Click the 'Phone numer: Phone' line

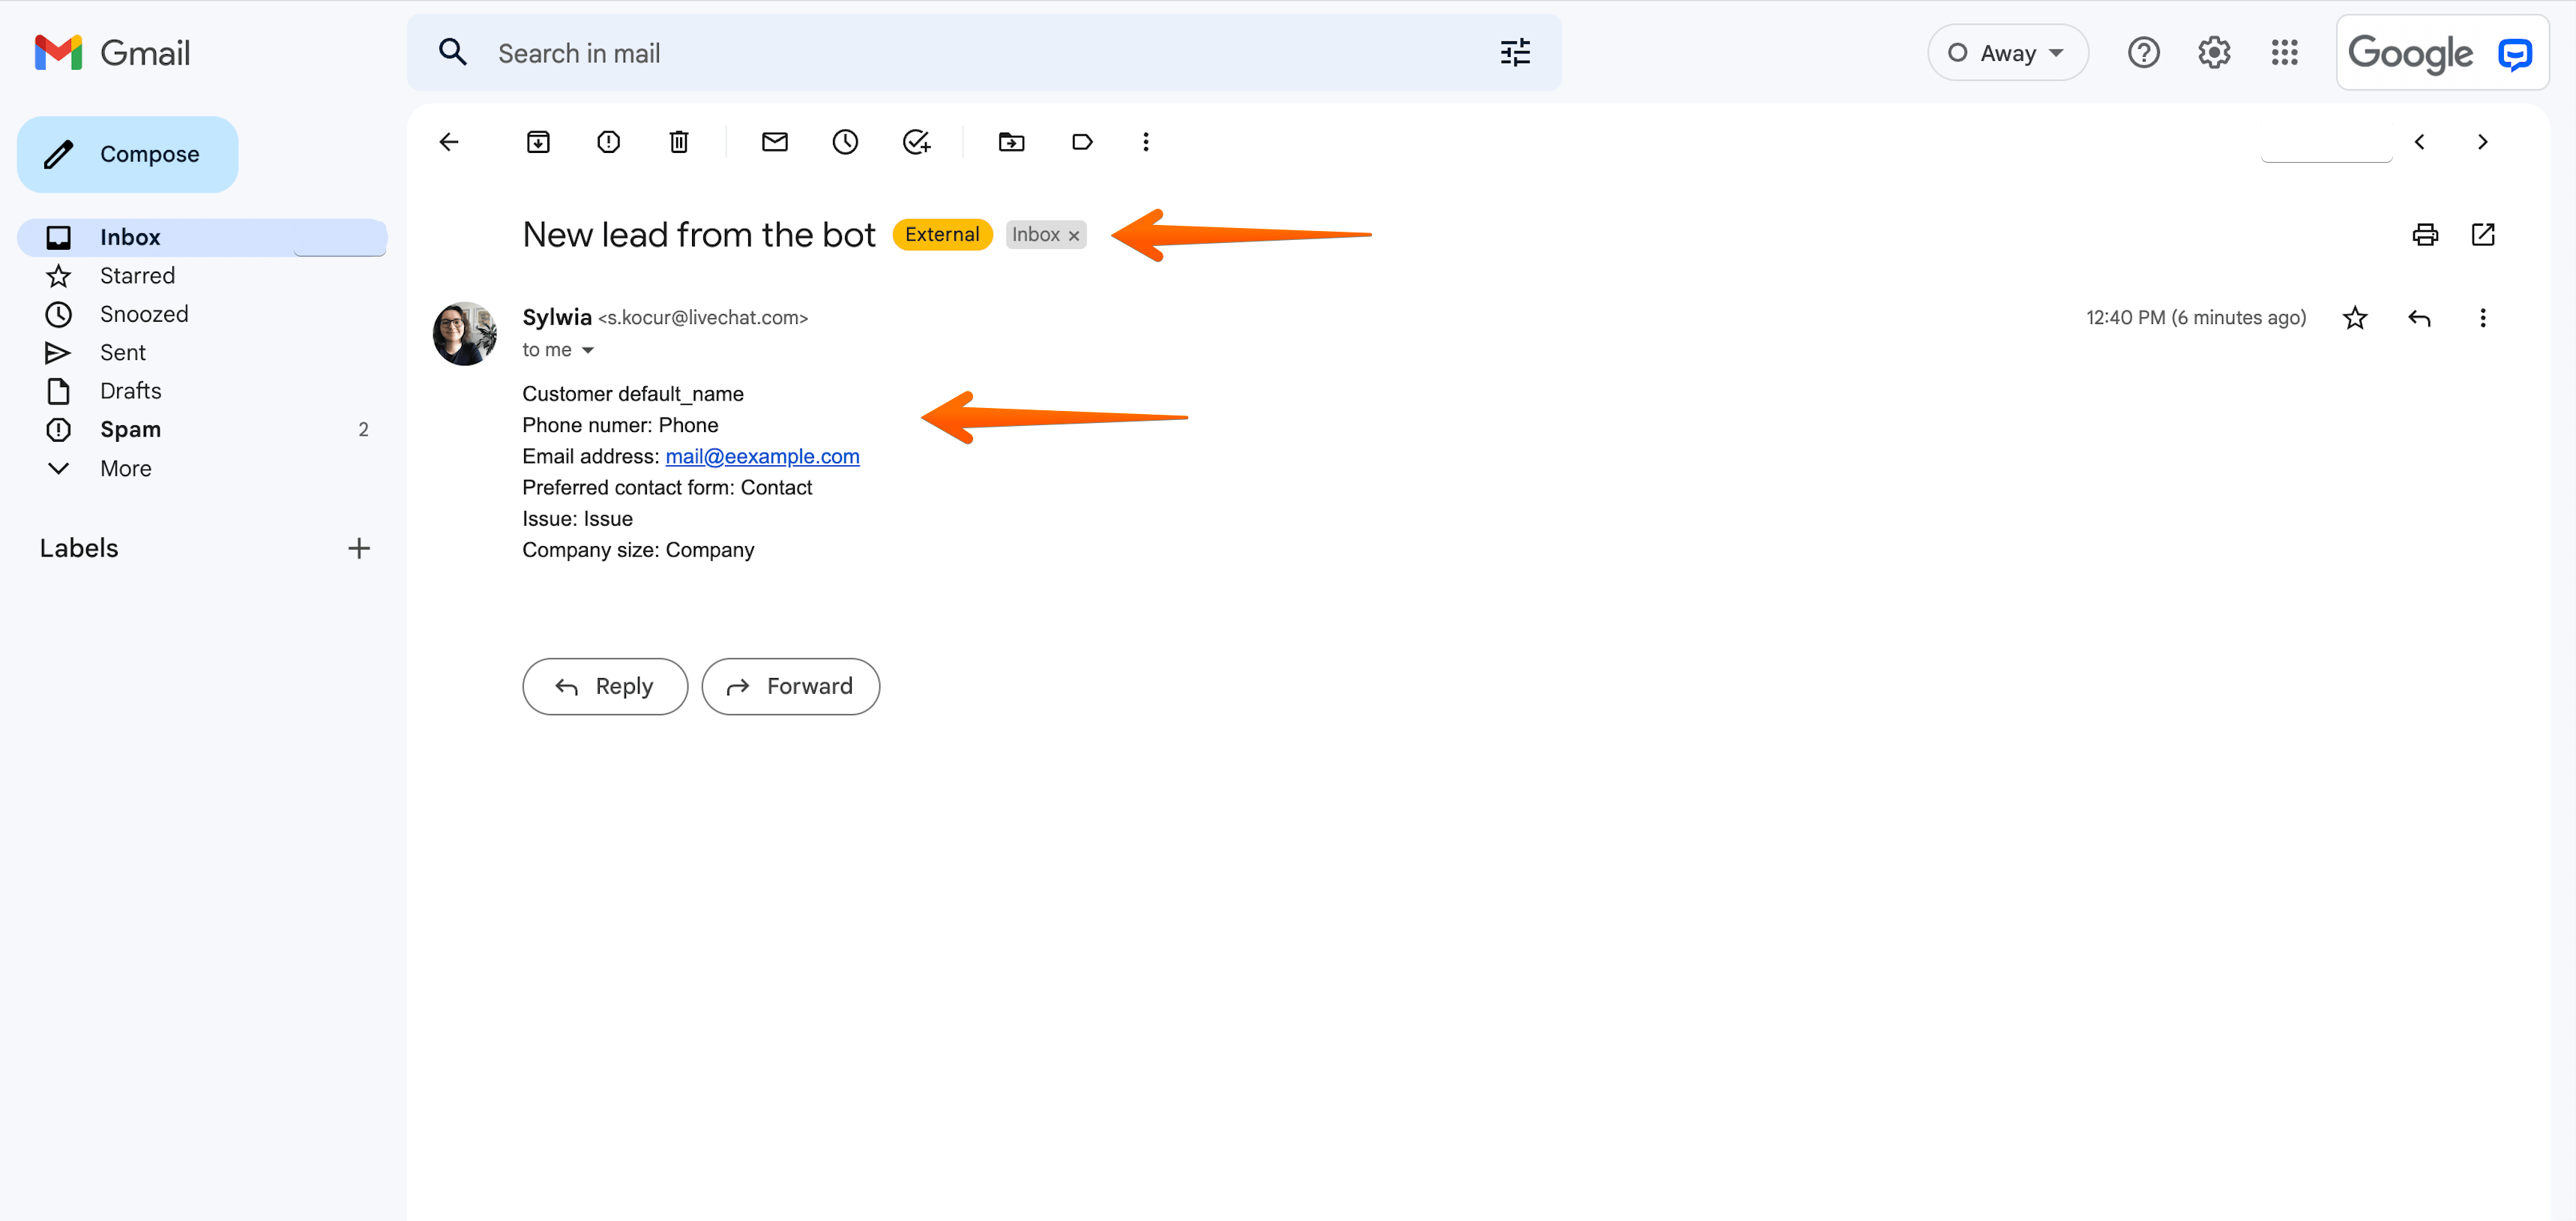(x=620, y=425)
